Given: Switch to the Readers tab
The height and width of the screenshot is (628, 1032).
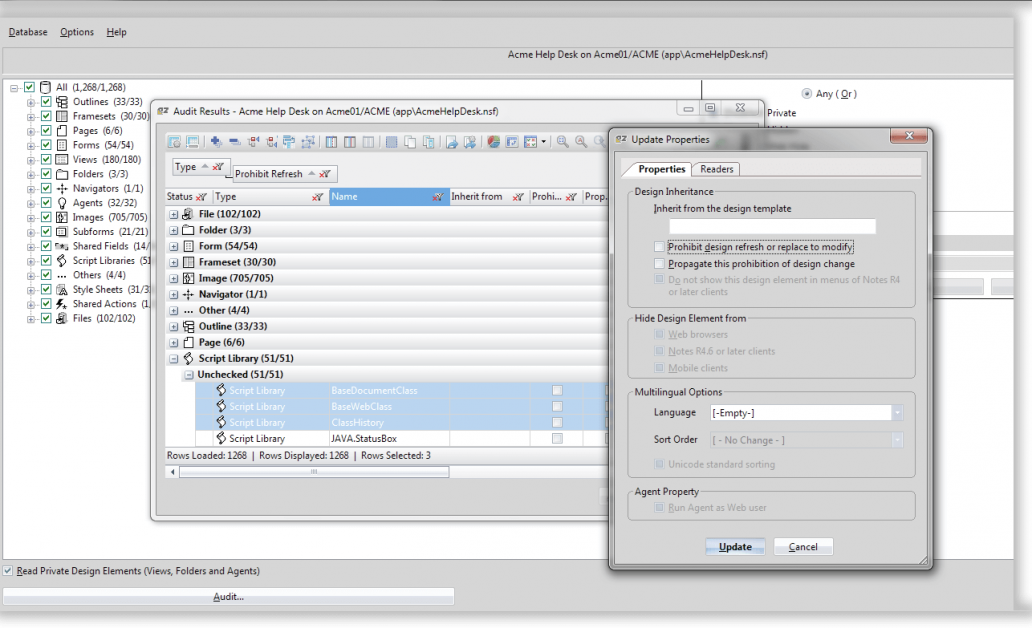Looking at the screenshot, I should pyautogui.click(x=717, y=169).
